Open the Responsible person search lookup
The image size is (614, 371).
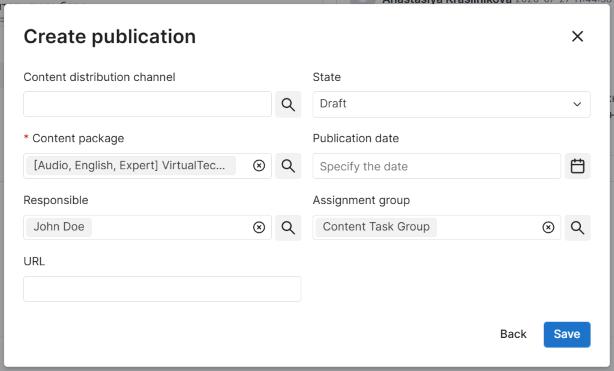point(288,227)
